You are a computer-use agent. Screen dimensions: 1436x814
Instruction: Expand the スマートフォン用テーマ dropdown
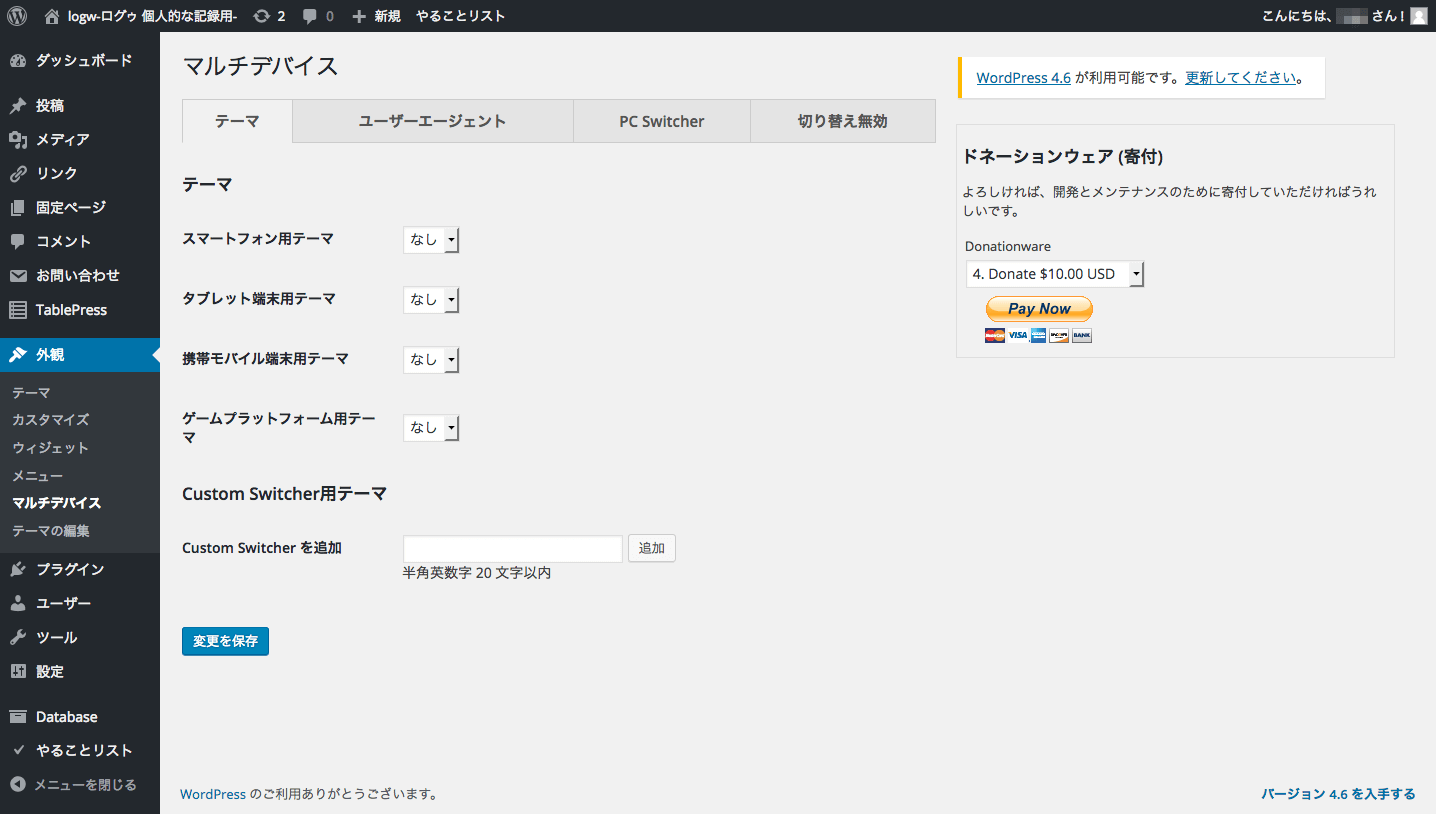tap(431, 240)
